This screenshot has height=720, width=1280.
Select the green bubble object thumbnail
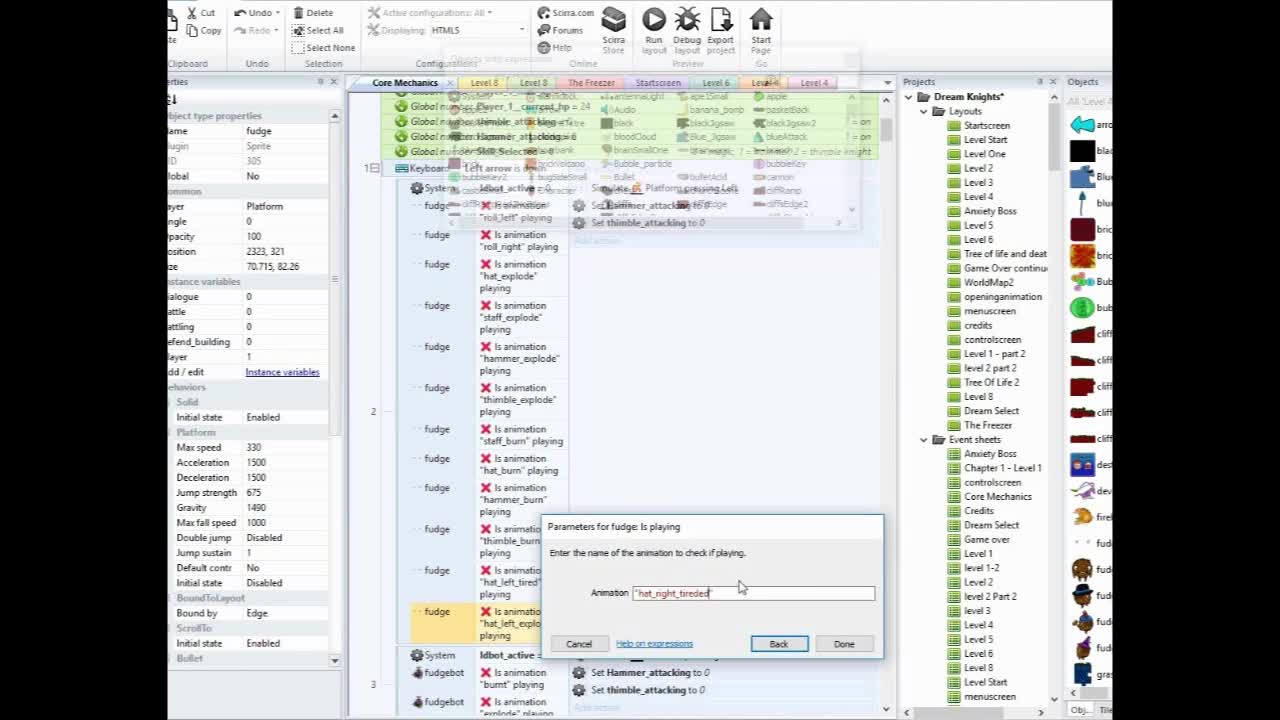click(1082, 308)
